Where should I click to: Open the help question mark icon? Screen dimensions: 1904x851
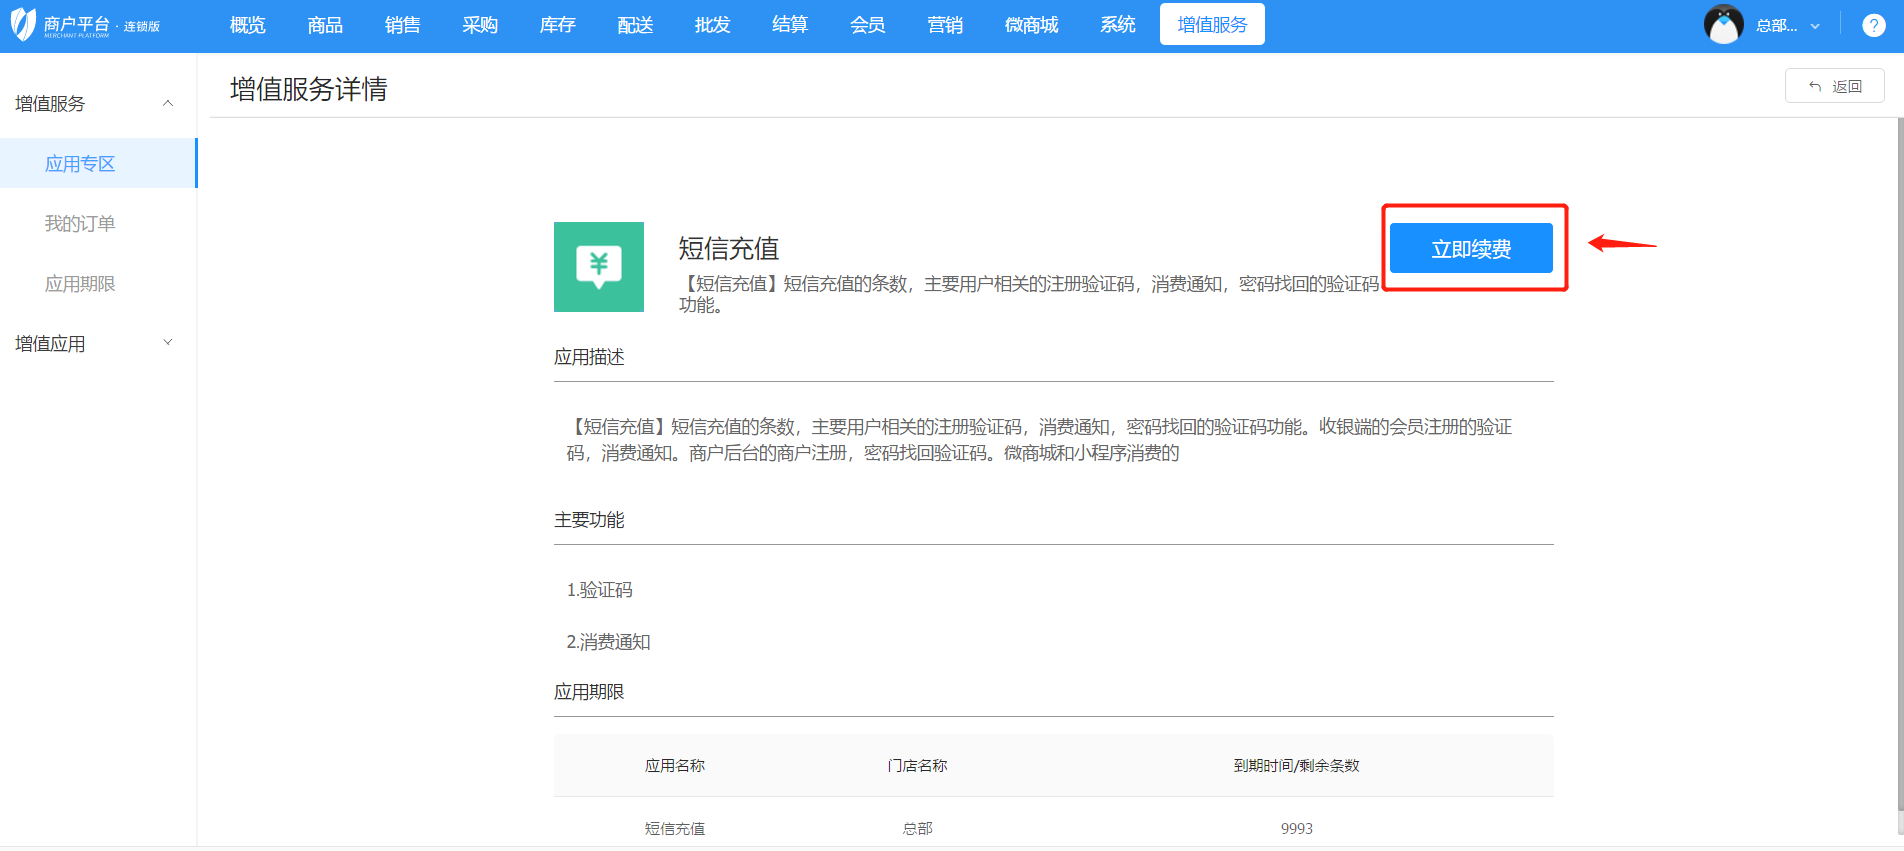click(1873, 25)
